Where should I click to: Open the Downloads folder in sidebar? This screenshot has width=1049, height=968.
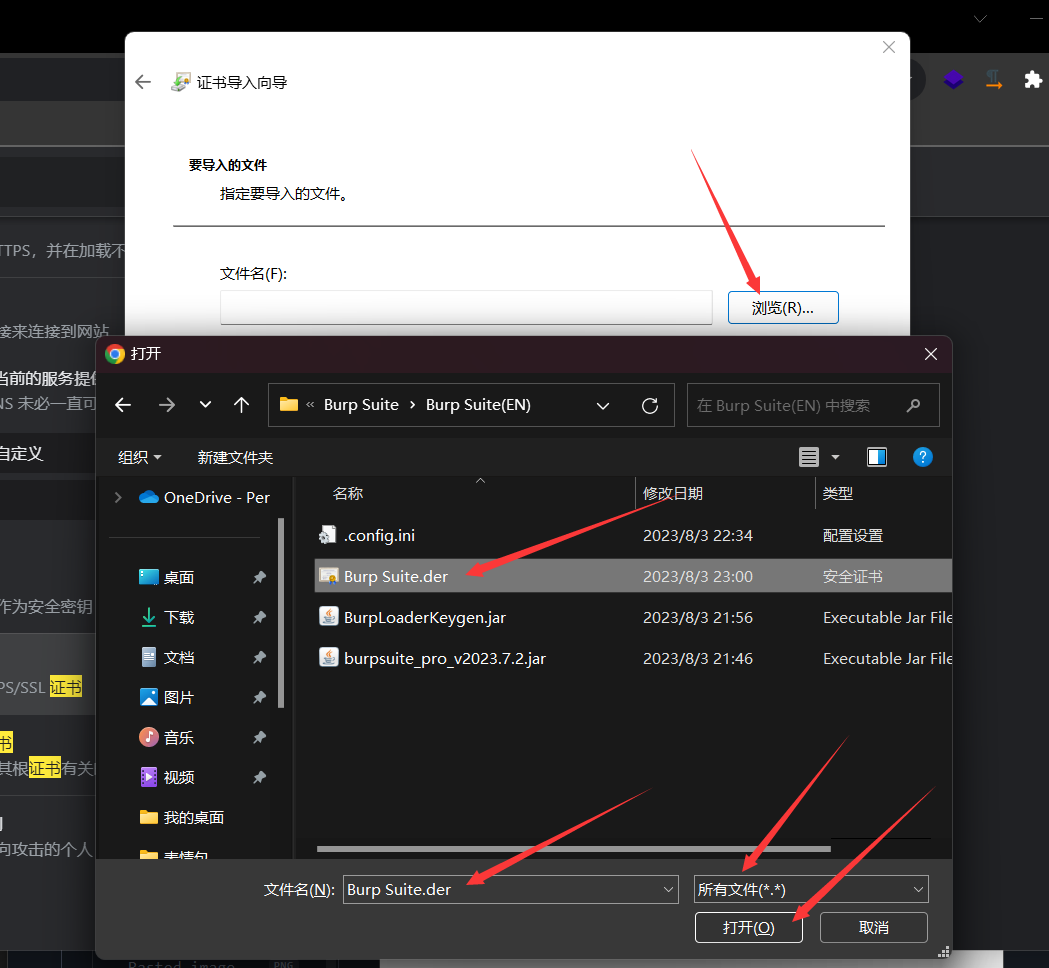click(179, 617)
